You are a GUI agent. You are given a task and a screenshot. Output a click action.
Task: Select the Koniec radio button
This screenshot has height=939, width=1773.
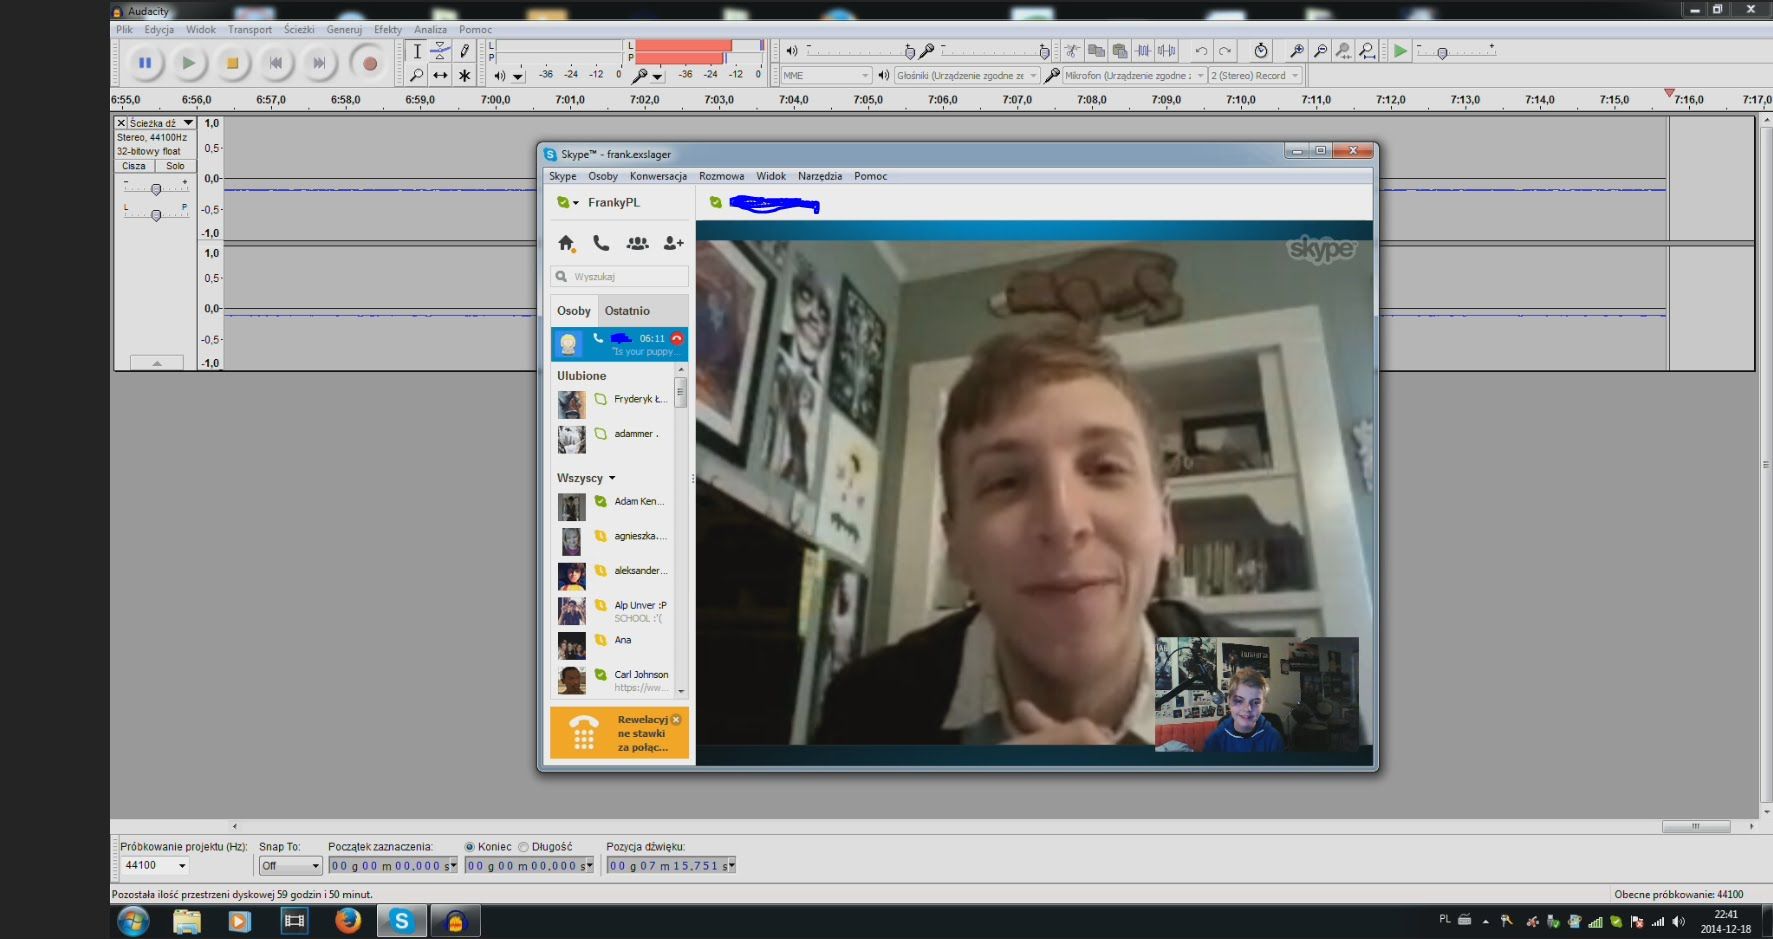pyautogui.click(x=470, y=847)
